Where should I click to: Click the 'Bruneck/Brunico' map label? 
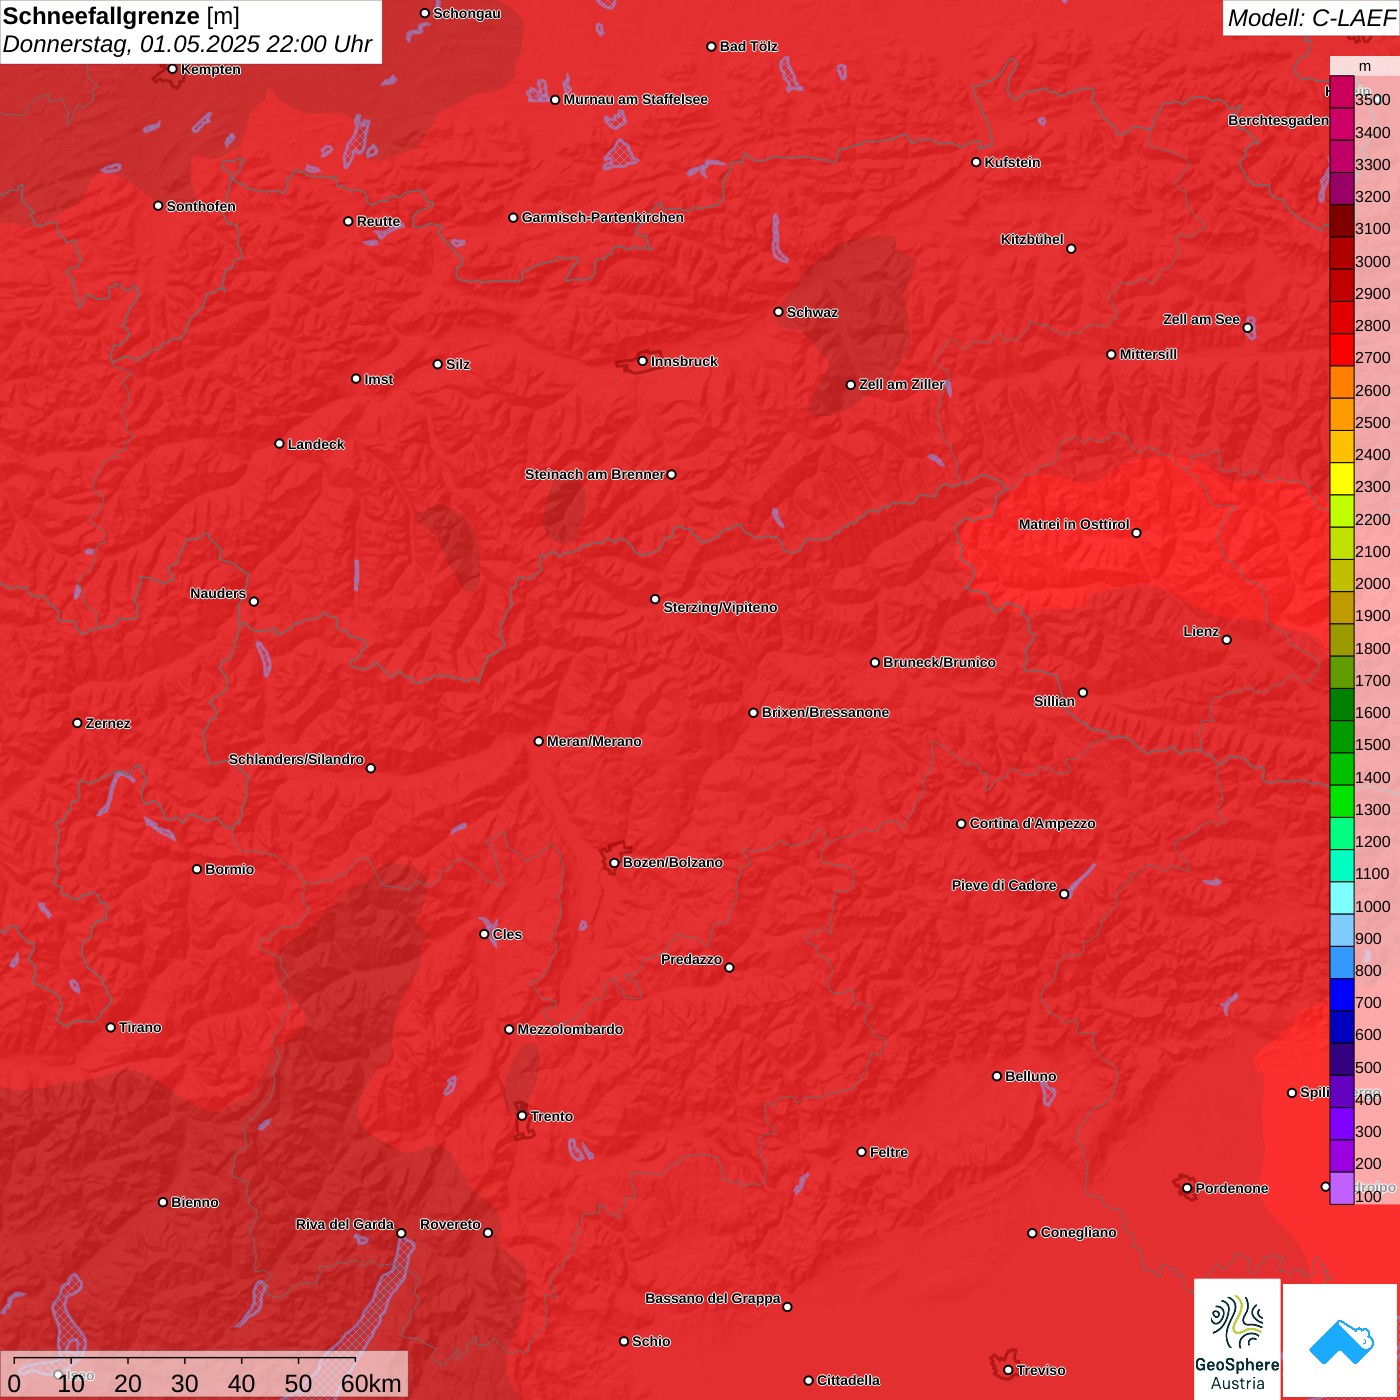coord(939,662)
